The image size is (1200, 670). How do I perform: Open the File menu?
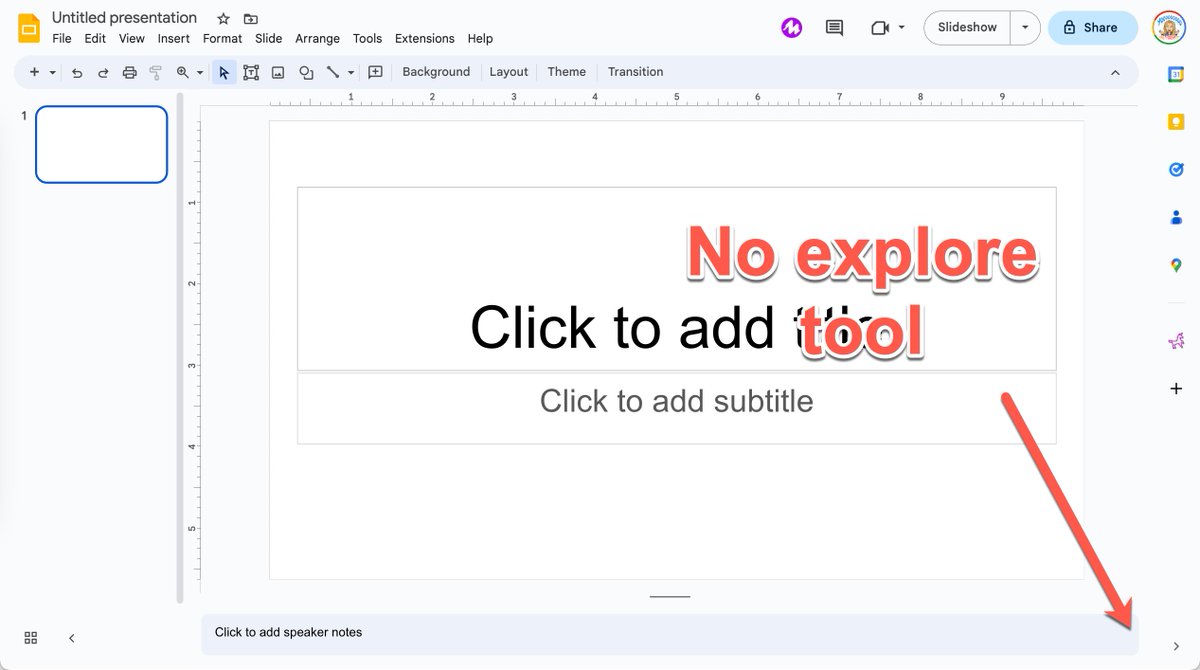(62, 38)
